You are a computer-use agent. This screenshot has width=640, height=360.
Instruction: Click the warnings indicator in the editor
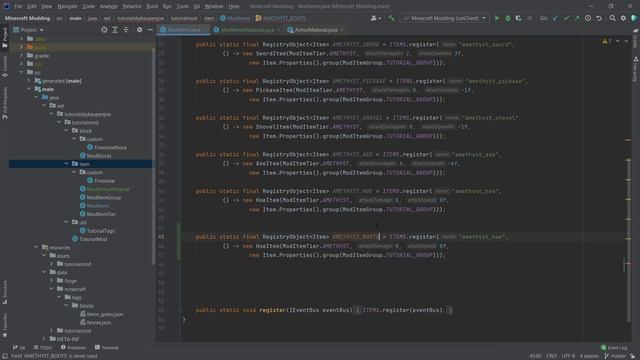tap(607, 41)
